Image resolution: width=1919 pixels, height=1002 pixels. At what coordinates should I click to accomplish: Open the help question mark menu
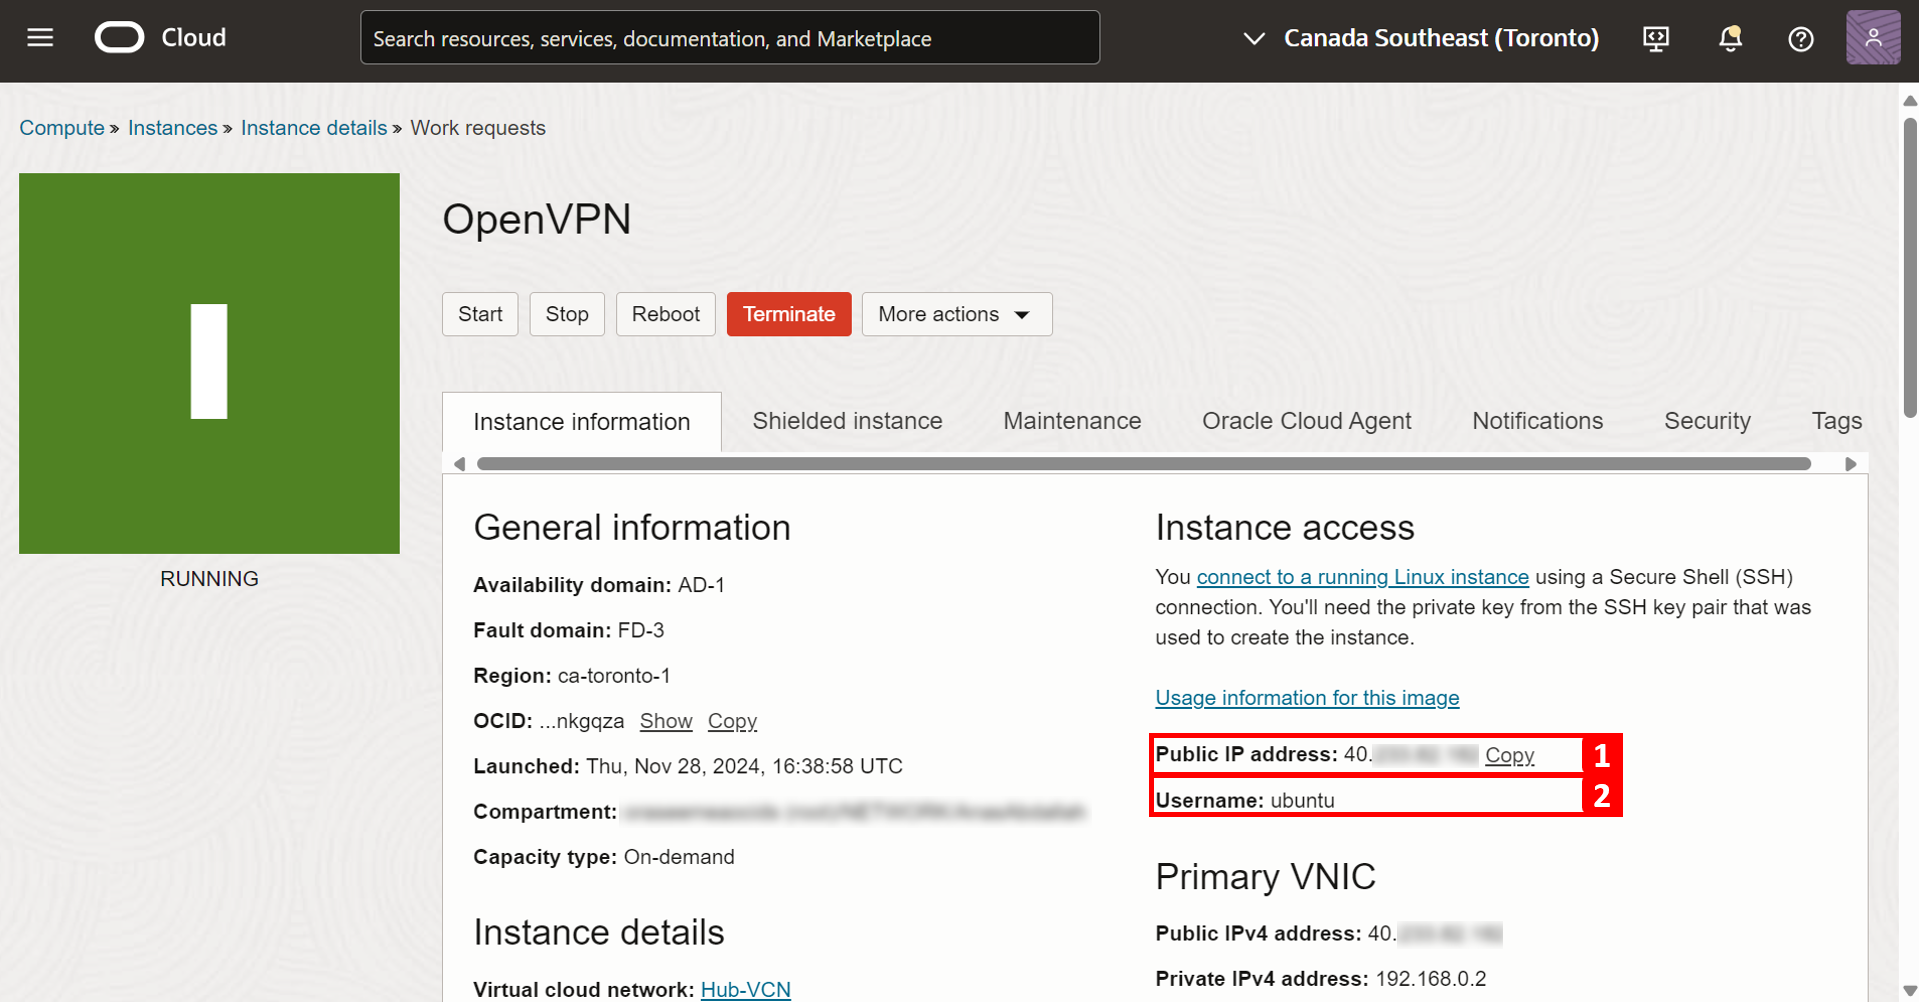point(1801,39)
